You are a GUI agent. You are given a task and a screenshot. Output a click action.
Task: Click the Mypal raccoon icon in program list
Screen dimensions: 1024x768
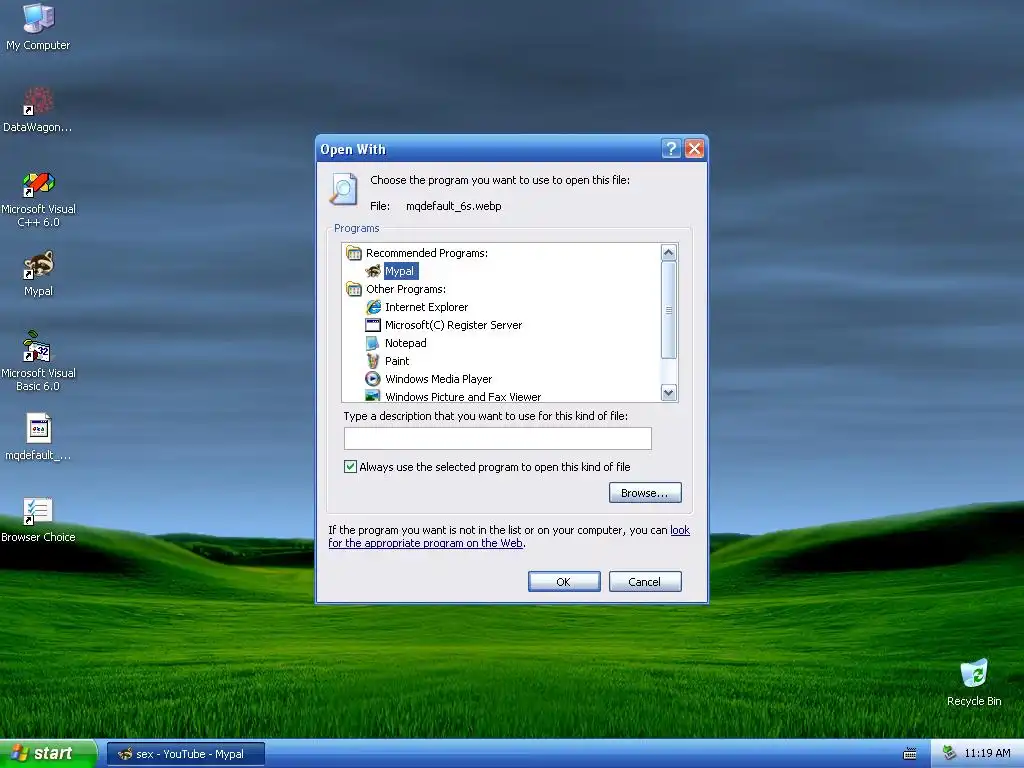373,271
